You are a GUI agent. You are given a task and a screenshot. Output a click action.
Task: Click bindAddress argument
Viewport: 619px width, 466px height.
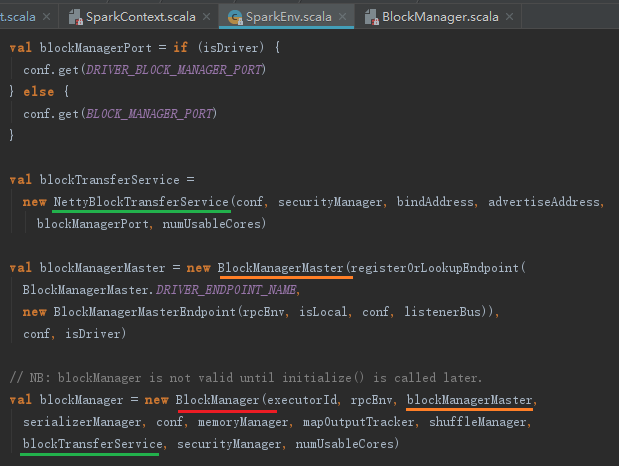435,202
